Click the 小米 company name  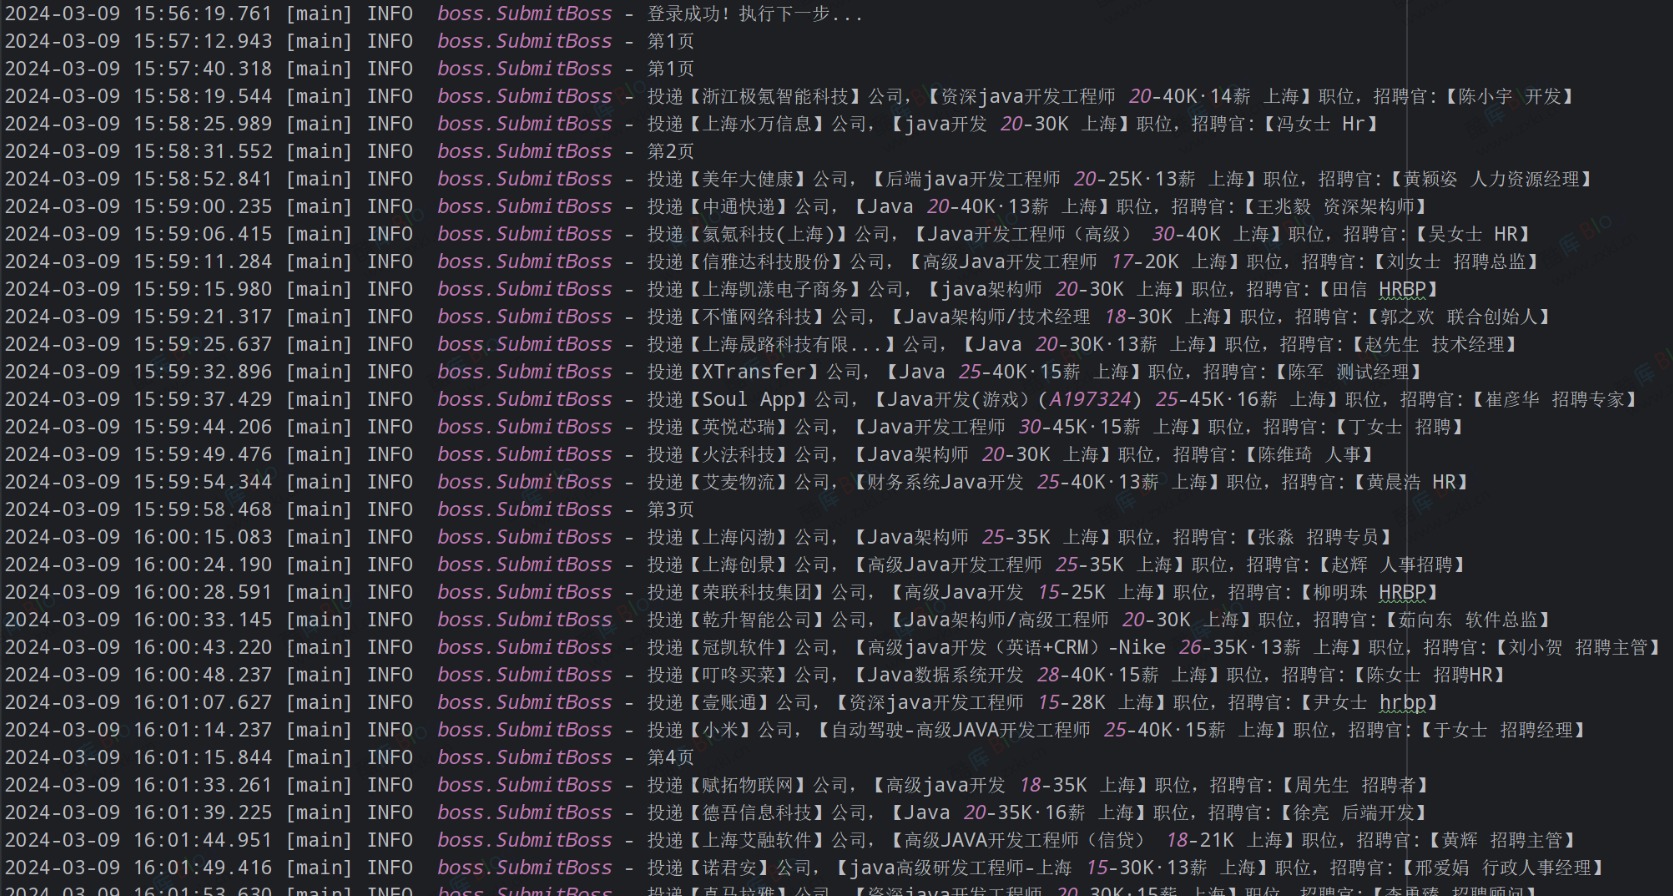tap(720, 730)
